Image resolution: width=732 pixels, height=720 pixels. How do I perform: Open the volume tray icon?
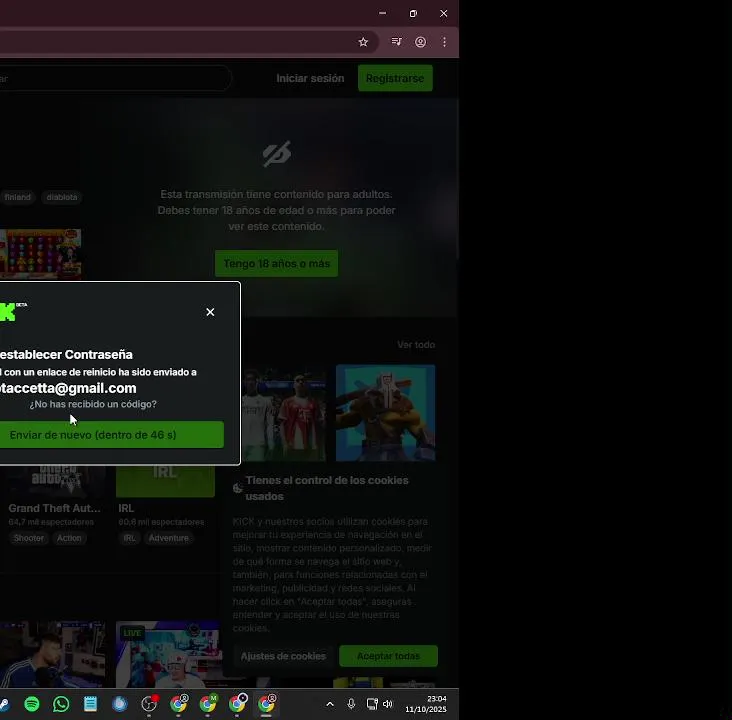(388, 704)
